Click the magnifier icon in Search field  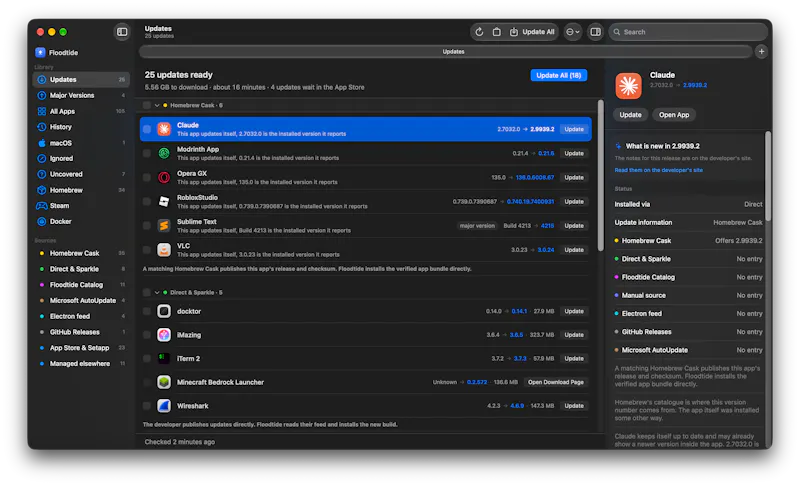617,32
